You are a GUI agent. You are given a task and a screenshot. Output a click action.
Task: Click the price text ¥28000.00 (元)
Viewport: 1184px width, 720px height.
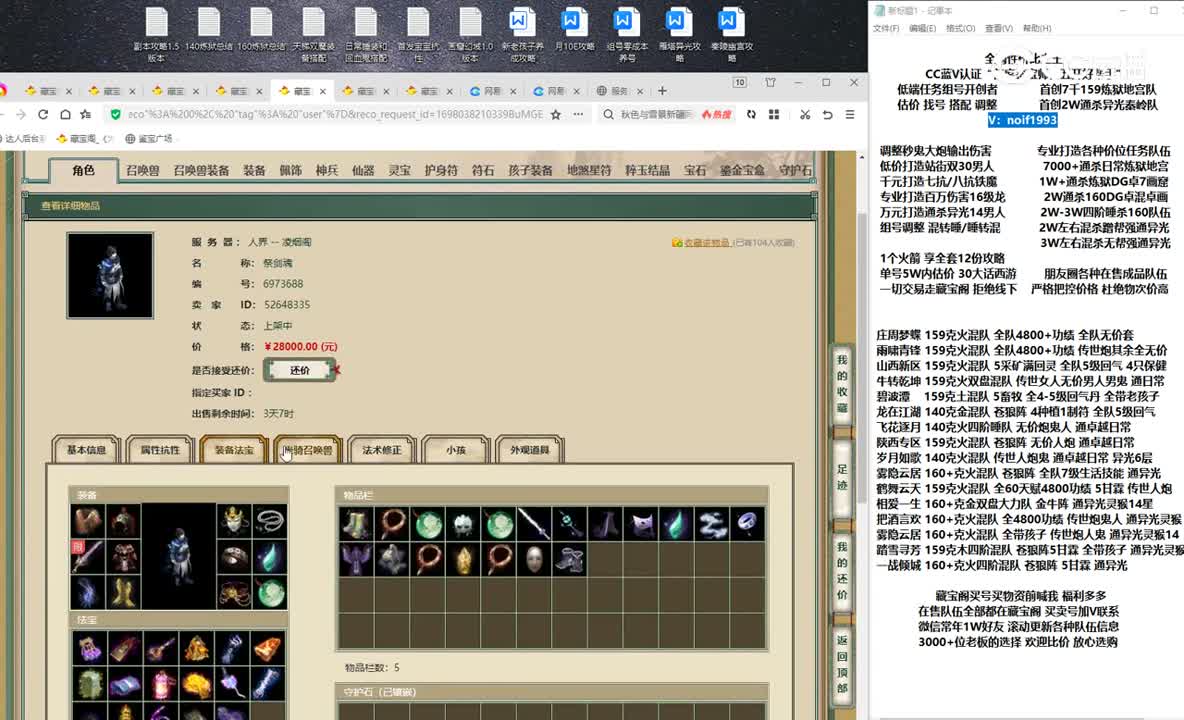coord(301,346)
